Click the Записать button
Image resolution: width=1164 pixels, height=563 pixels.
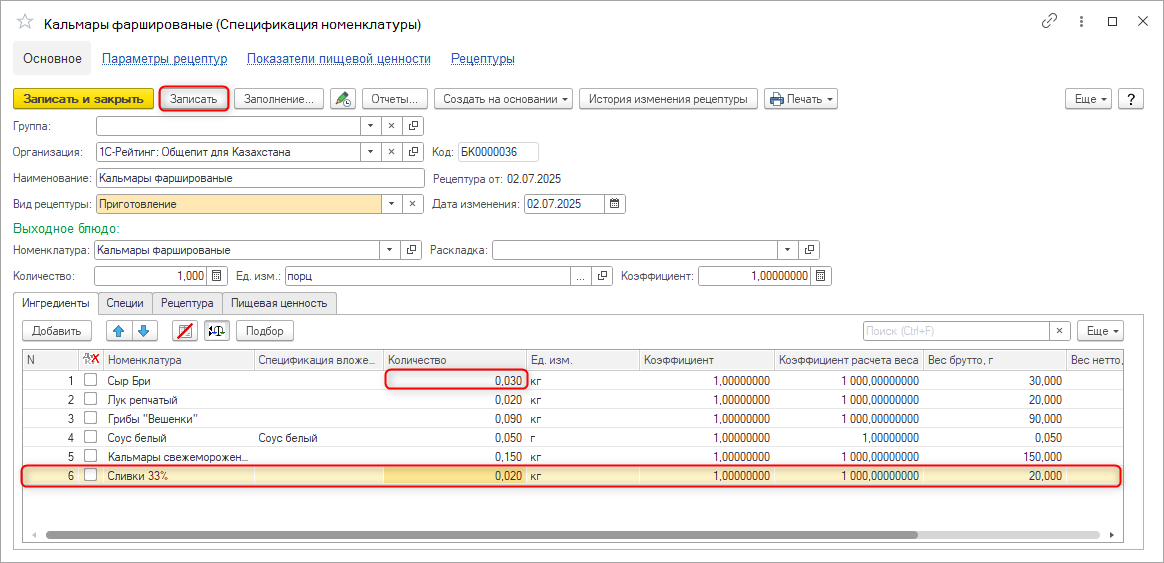point(193,99)
